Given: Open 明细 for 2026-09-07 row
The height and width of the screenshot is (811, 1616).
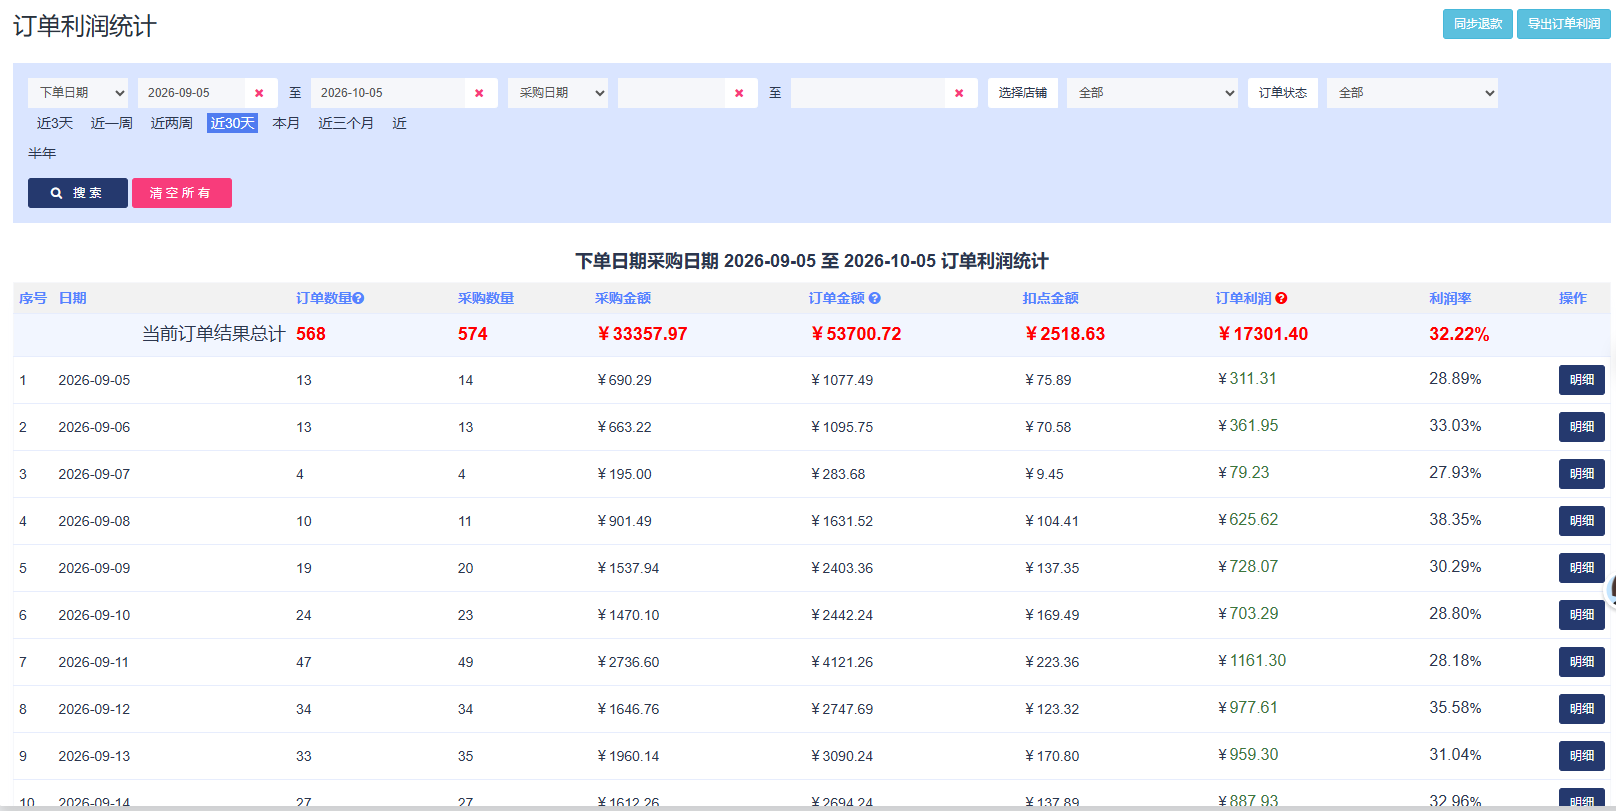Looking at the screenshot, I should point(1582,474).
